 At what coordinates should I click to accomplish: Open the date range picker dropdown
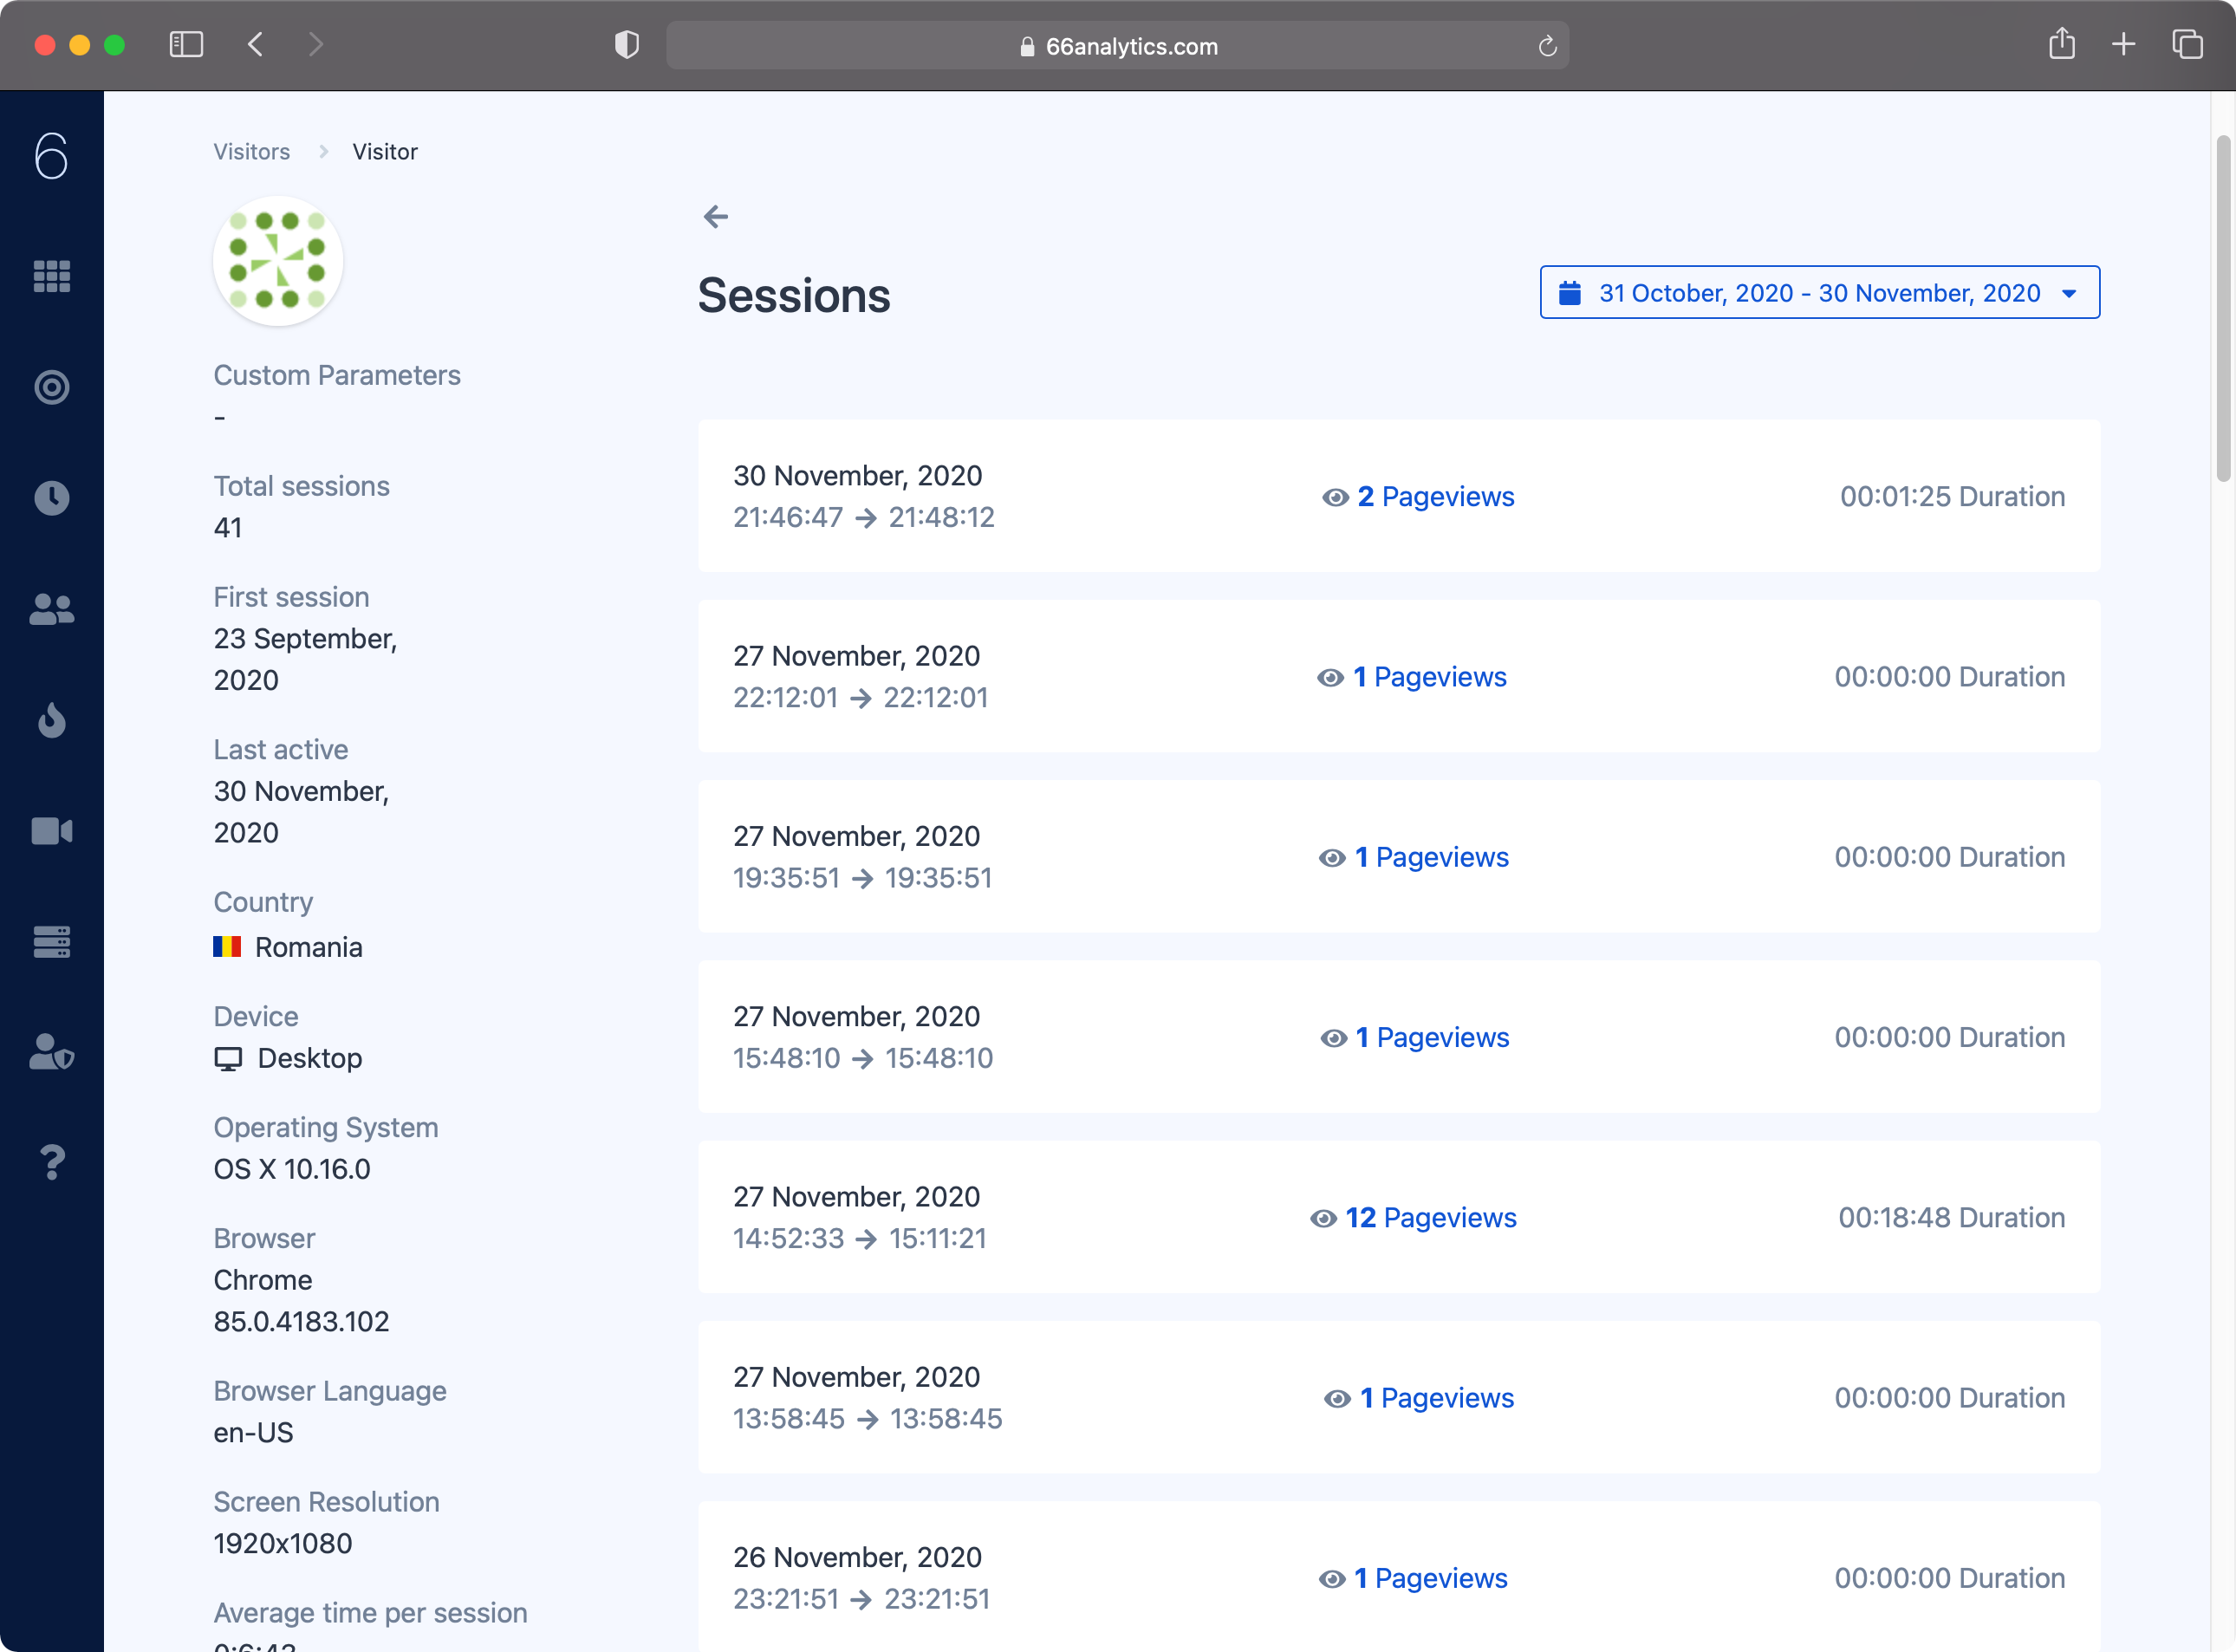(1819, 292)
